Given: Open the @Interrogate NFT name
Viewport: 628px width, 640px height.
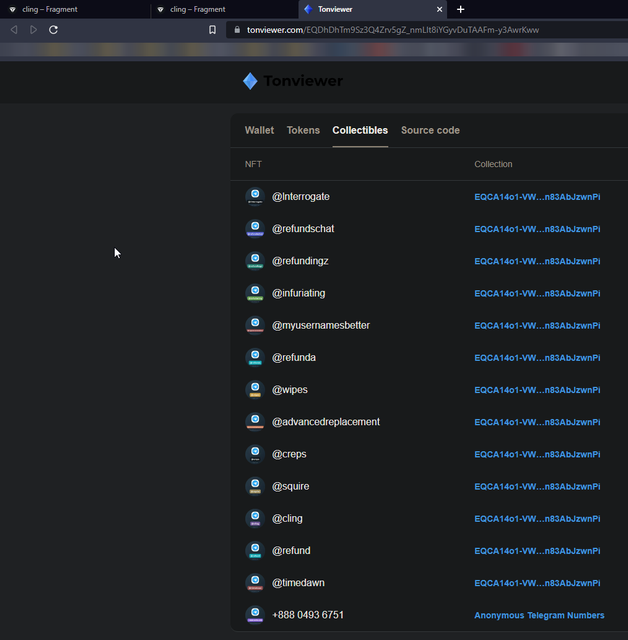Looking at the screenshot, I should click(x=301, y=197).
